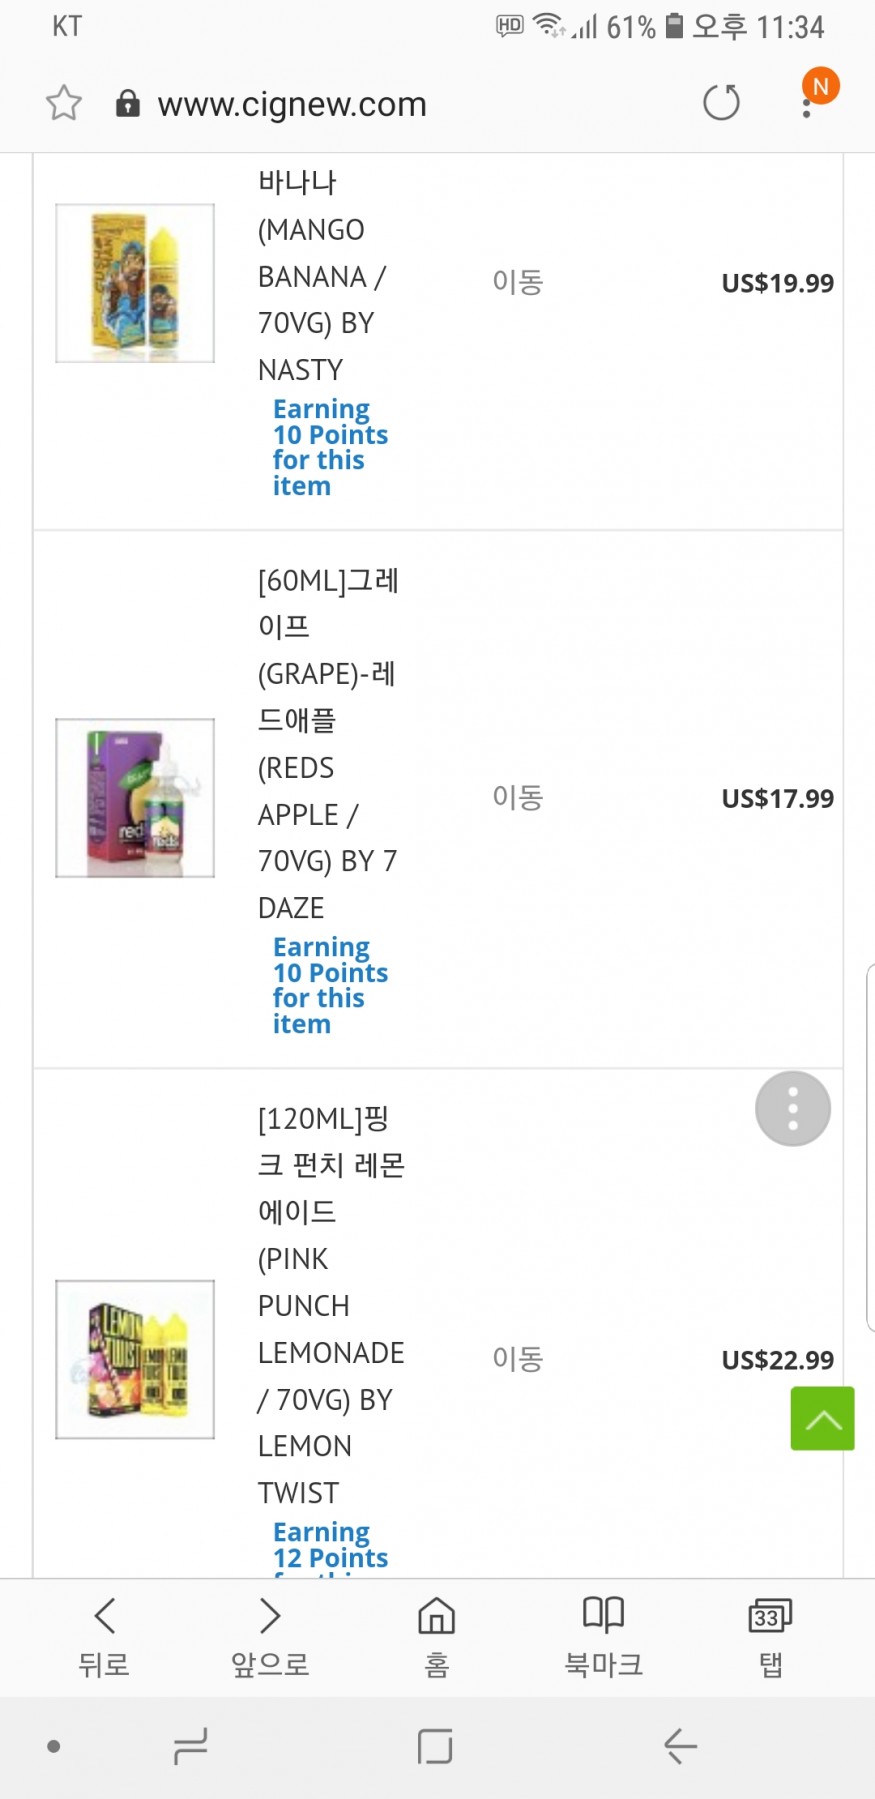Reload the page with refresh icon
Screen dimensions: 875x1799
721,102
